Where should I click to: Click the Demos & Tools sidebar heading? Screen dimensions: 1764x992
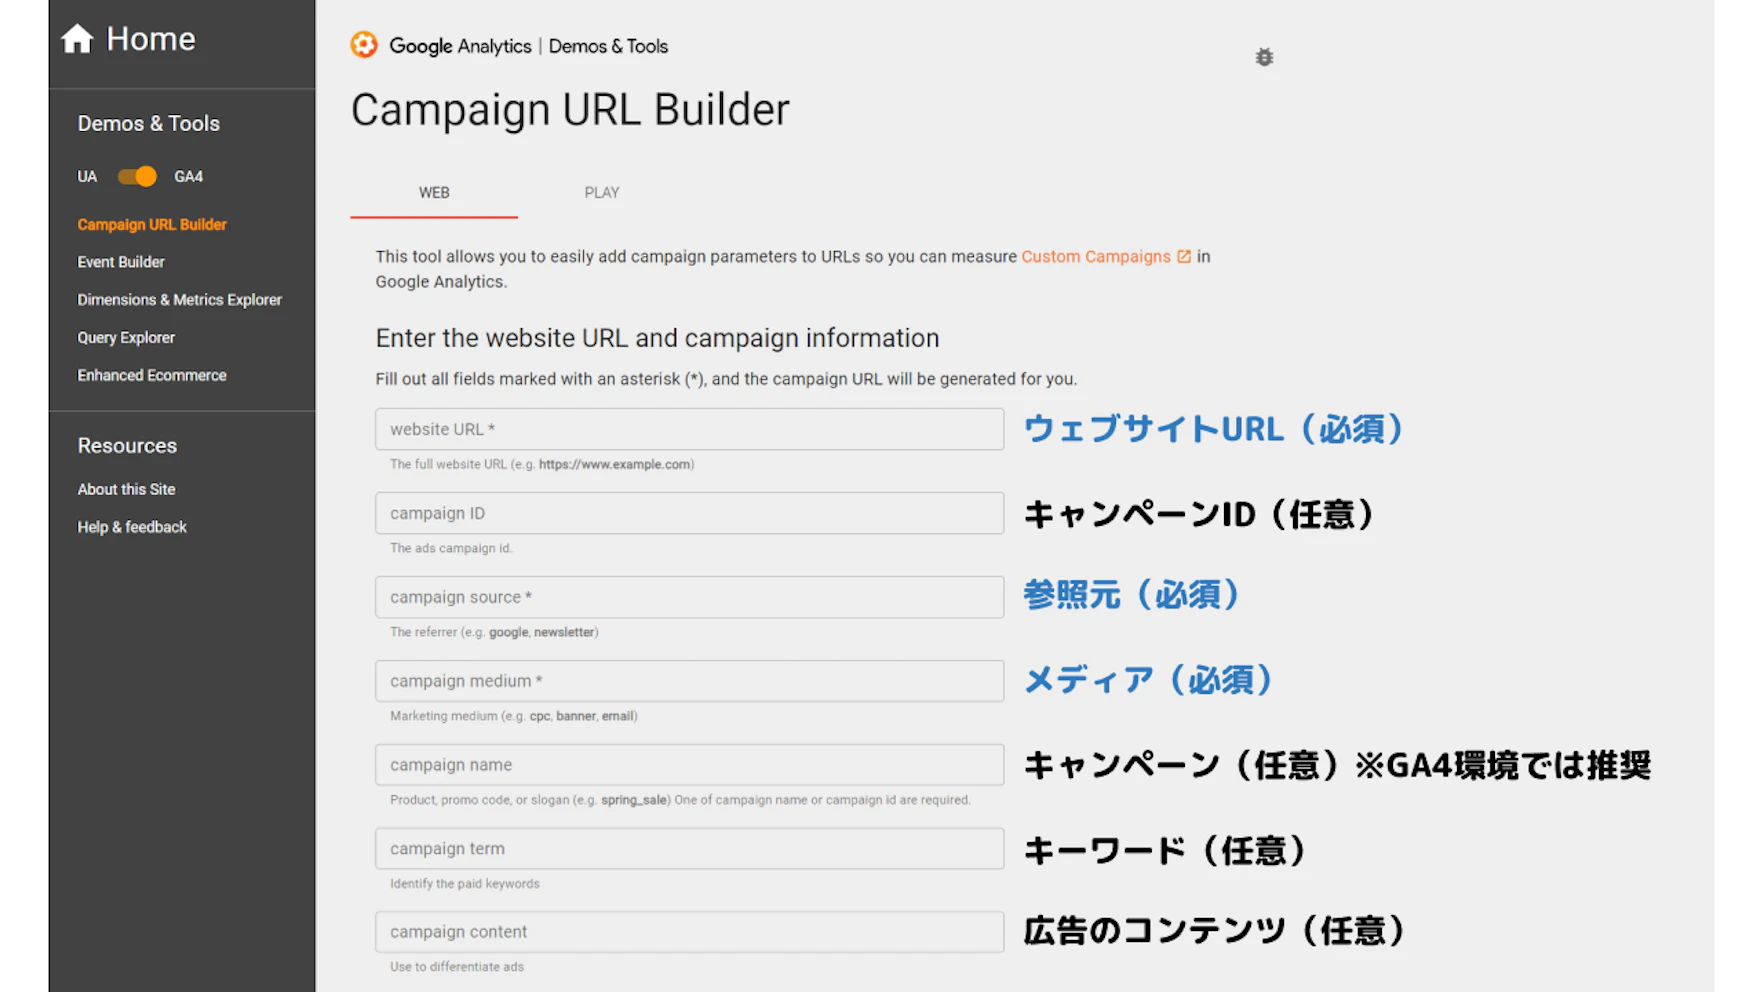point(148,124)
